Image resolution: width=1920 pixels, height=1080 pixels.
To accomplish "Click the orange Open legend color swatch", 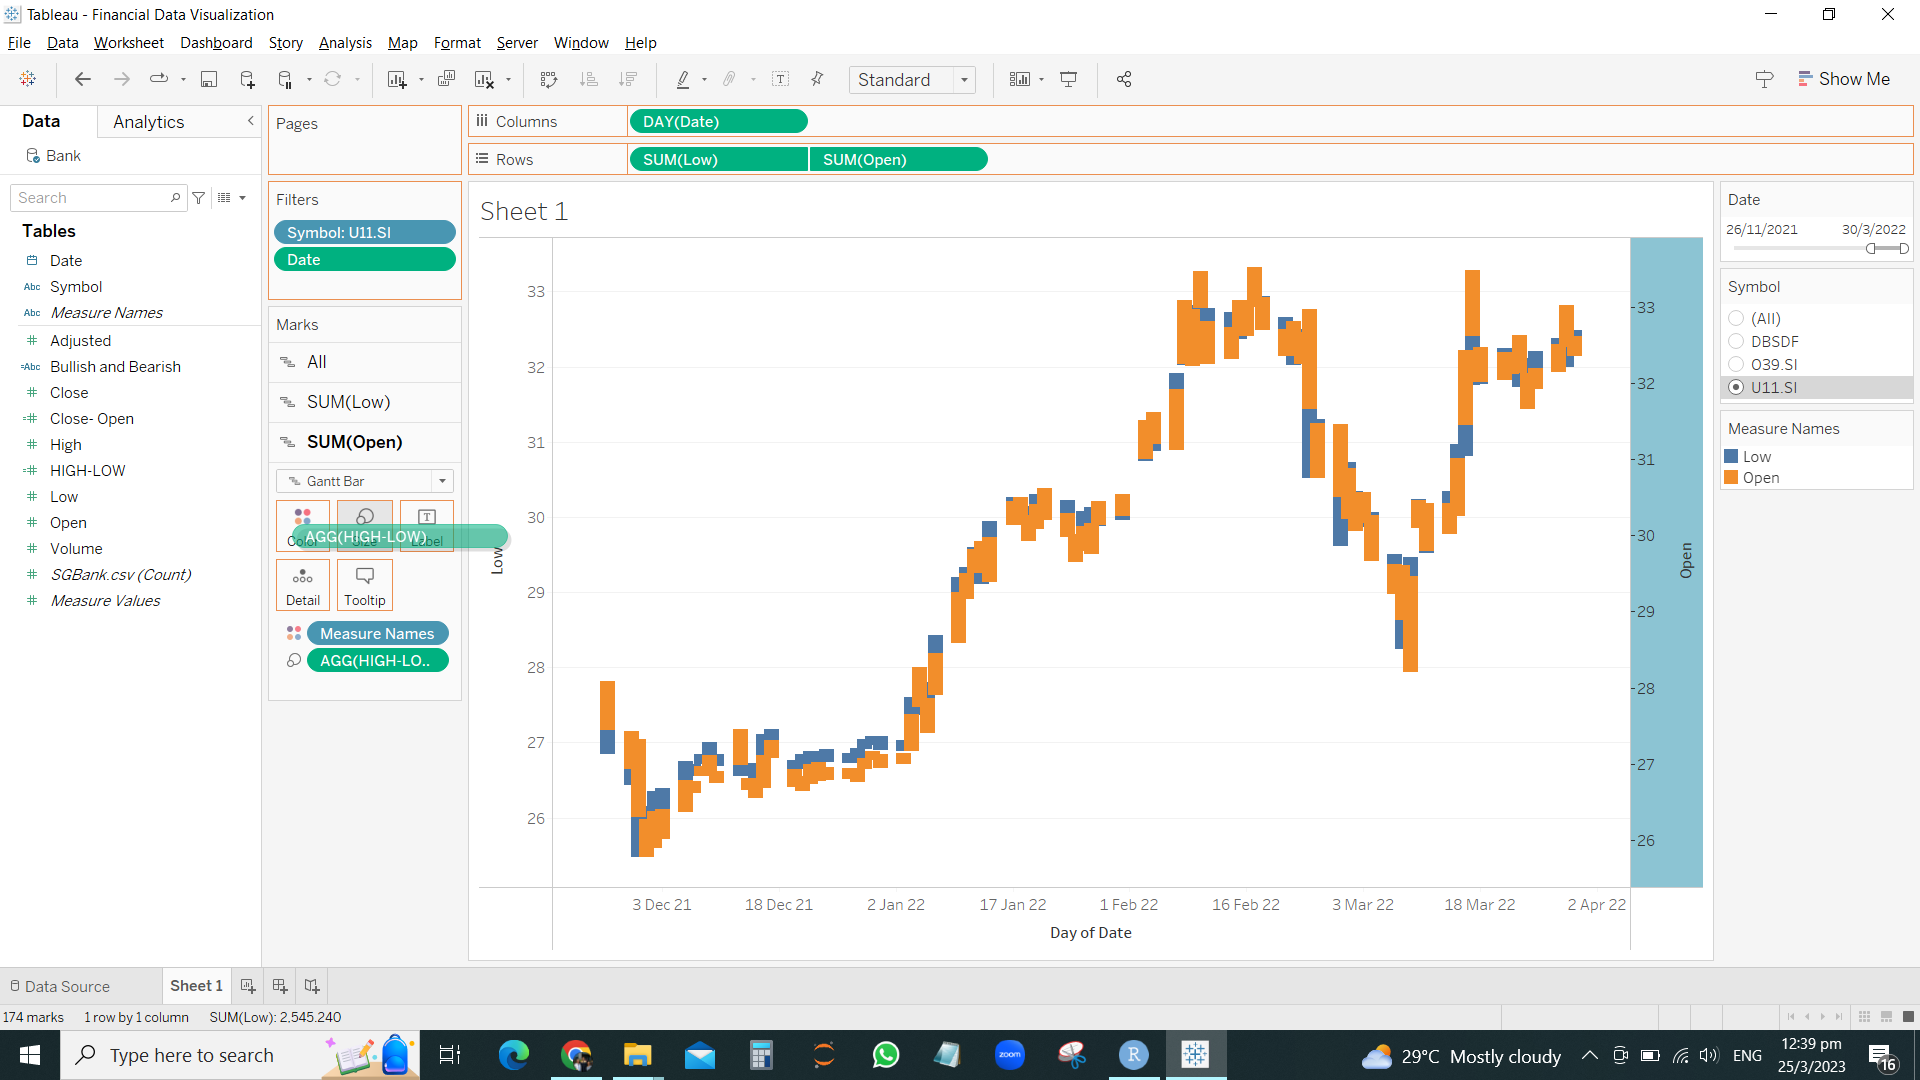I will pos(1731,478).
